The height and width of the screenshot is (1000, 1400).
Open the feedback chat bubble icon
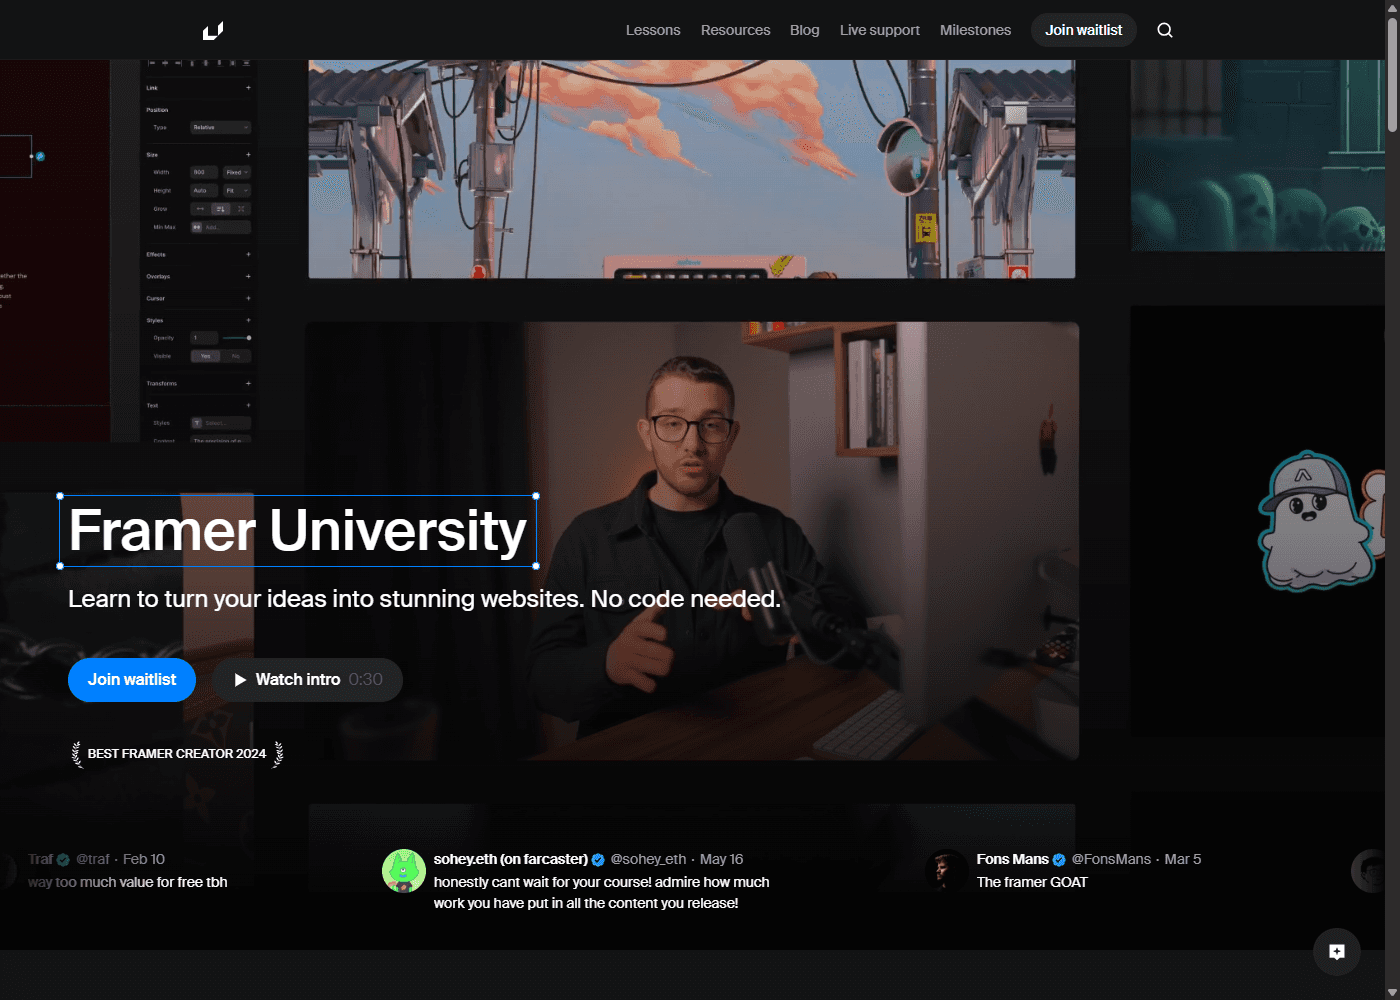[x=1337, y=952]
